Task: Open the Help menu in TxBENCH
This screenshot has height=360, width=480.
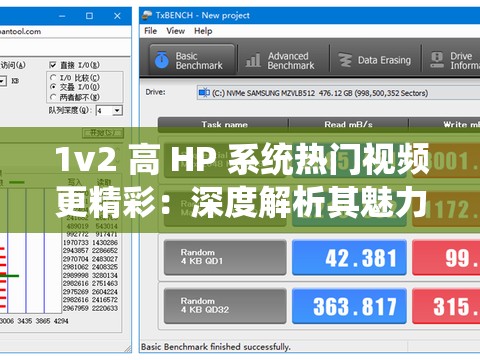Action: [x=203, y=31]
